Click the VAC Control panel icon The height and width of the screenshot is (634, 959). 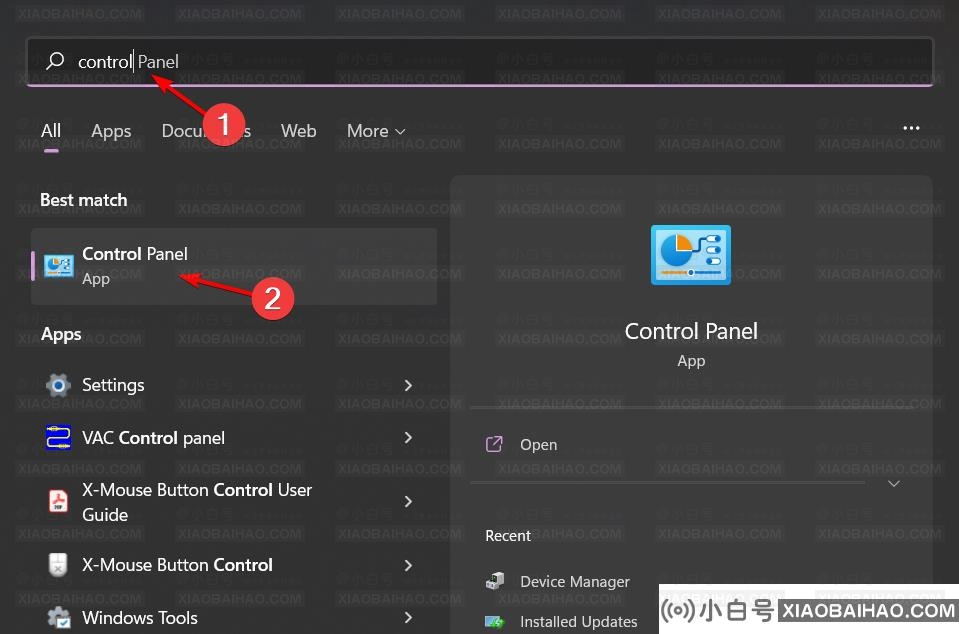pyautogui.click(x=58, y=438)
